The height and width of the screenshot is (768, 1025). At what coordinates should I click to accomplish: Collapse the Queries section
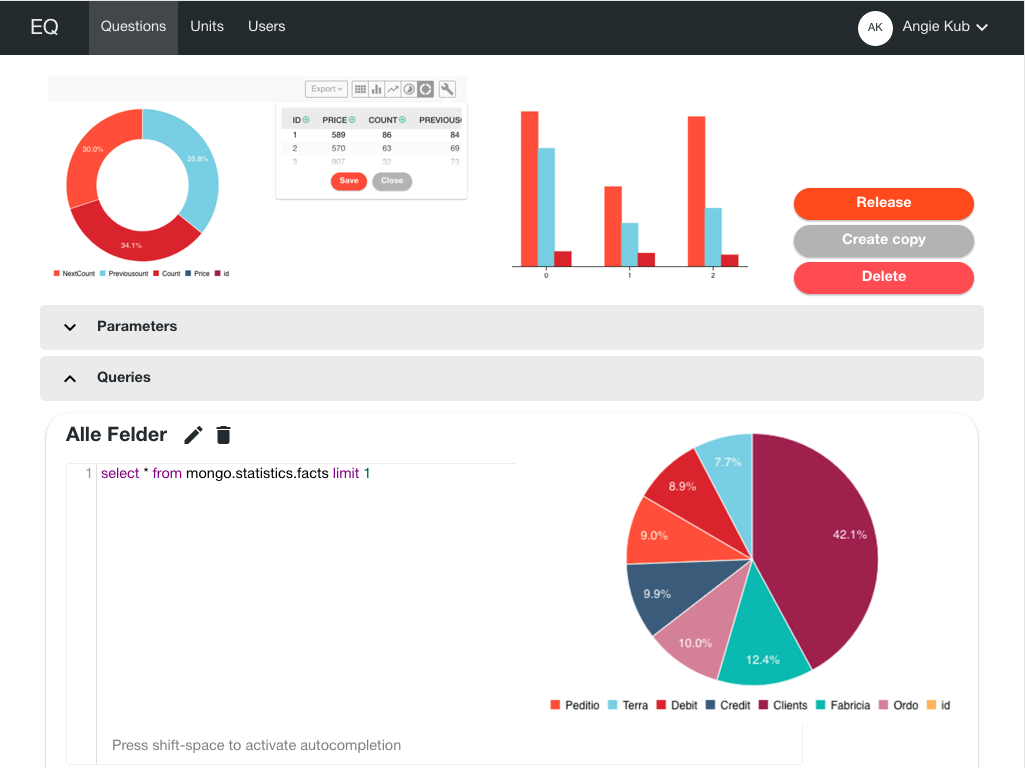click(70, 378)
